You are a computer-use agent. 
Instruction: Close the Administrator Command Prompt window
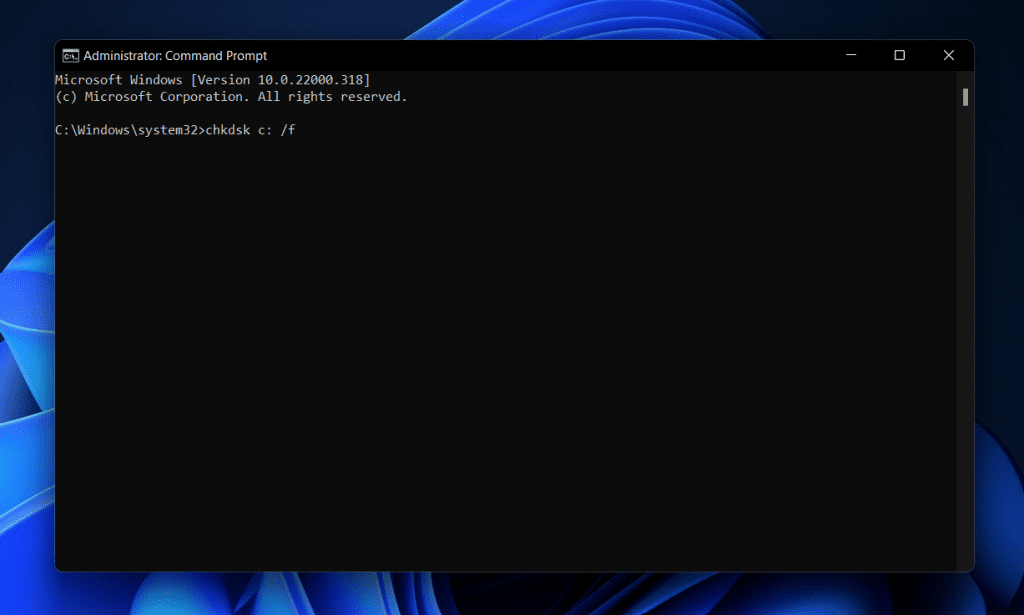click(948, 55)
